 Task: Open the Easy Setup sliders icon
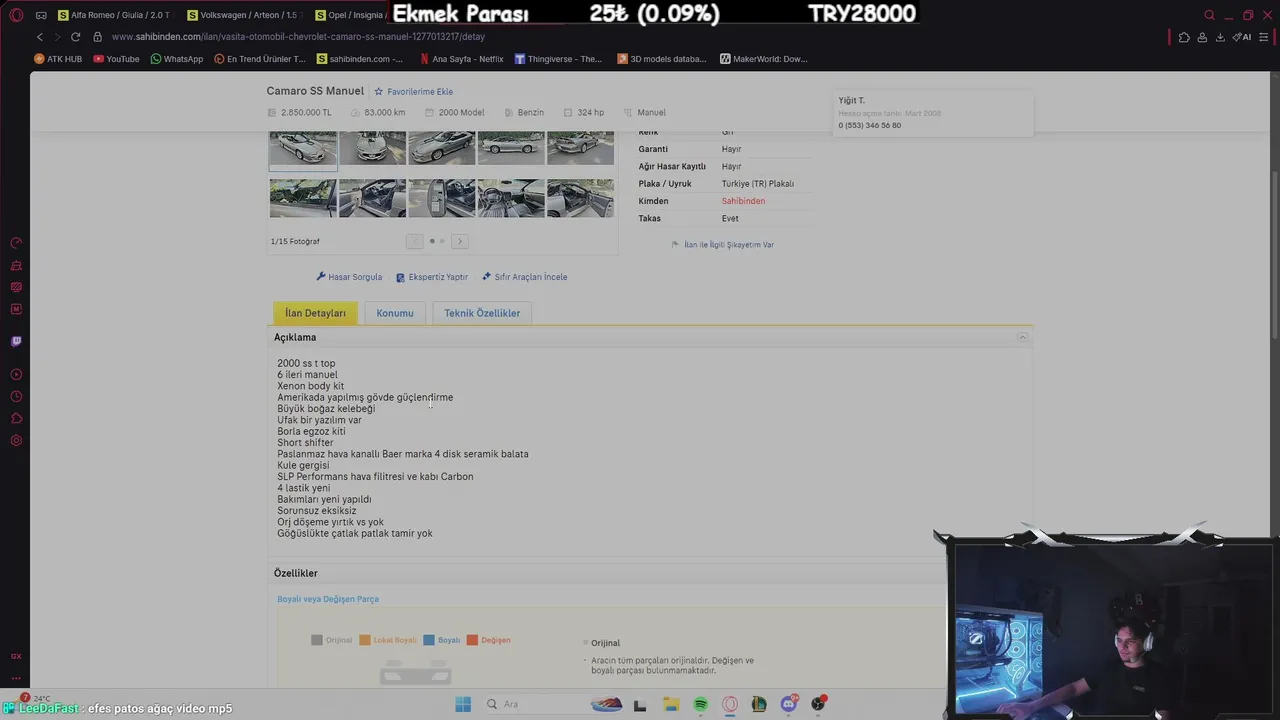pos(1264,37)
